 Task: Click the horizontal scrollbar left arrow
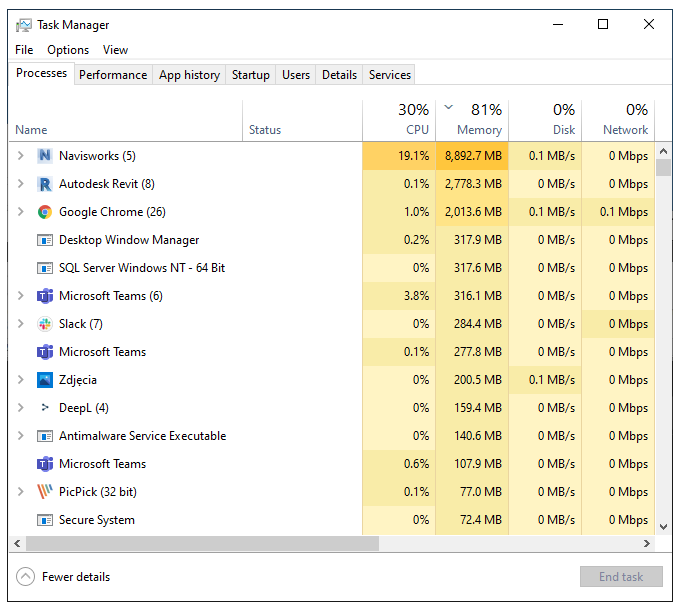[x=17, y=544]
